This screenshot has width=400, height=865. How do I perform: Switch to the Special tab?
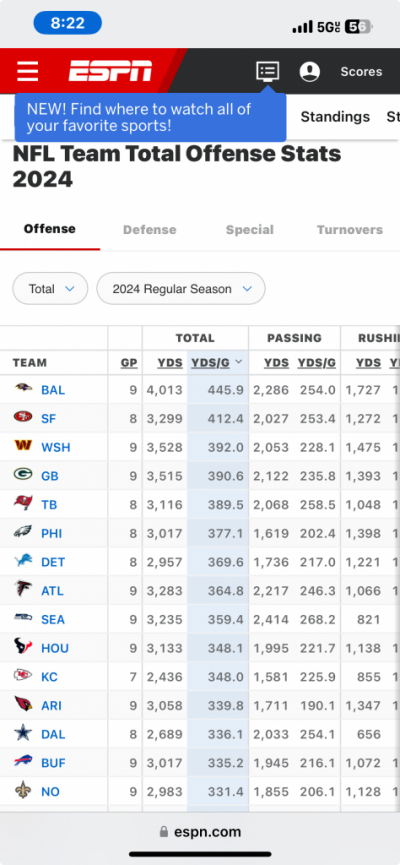(249, 230)
